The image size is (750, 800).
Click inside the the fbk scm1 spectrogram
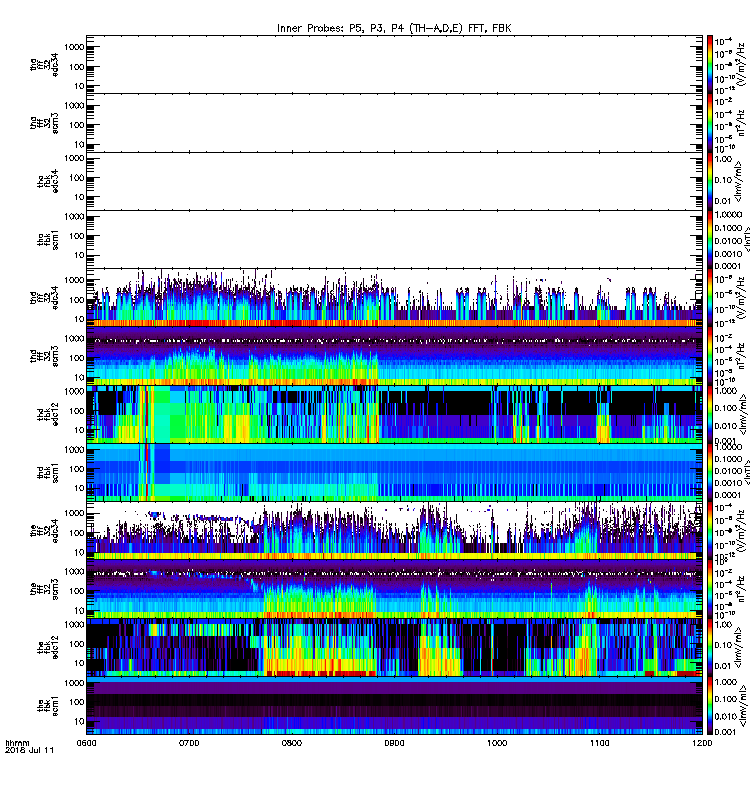click(x=394, y=706)
